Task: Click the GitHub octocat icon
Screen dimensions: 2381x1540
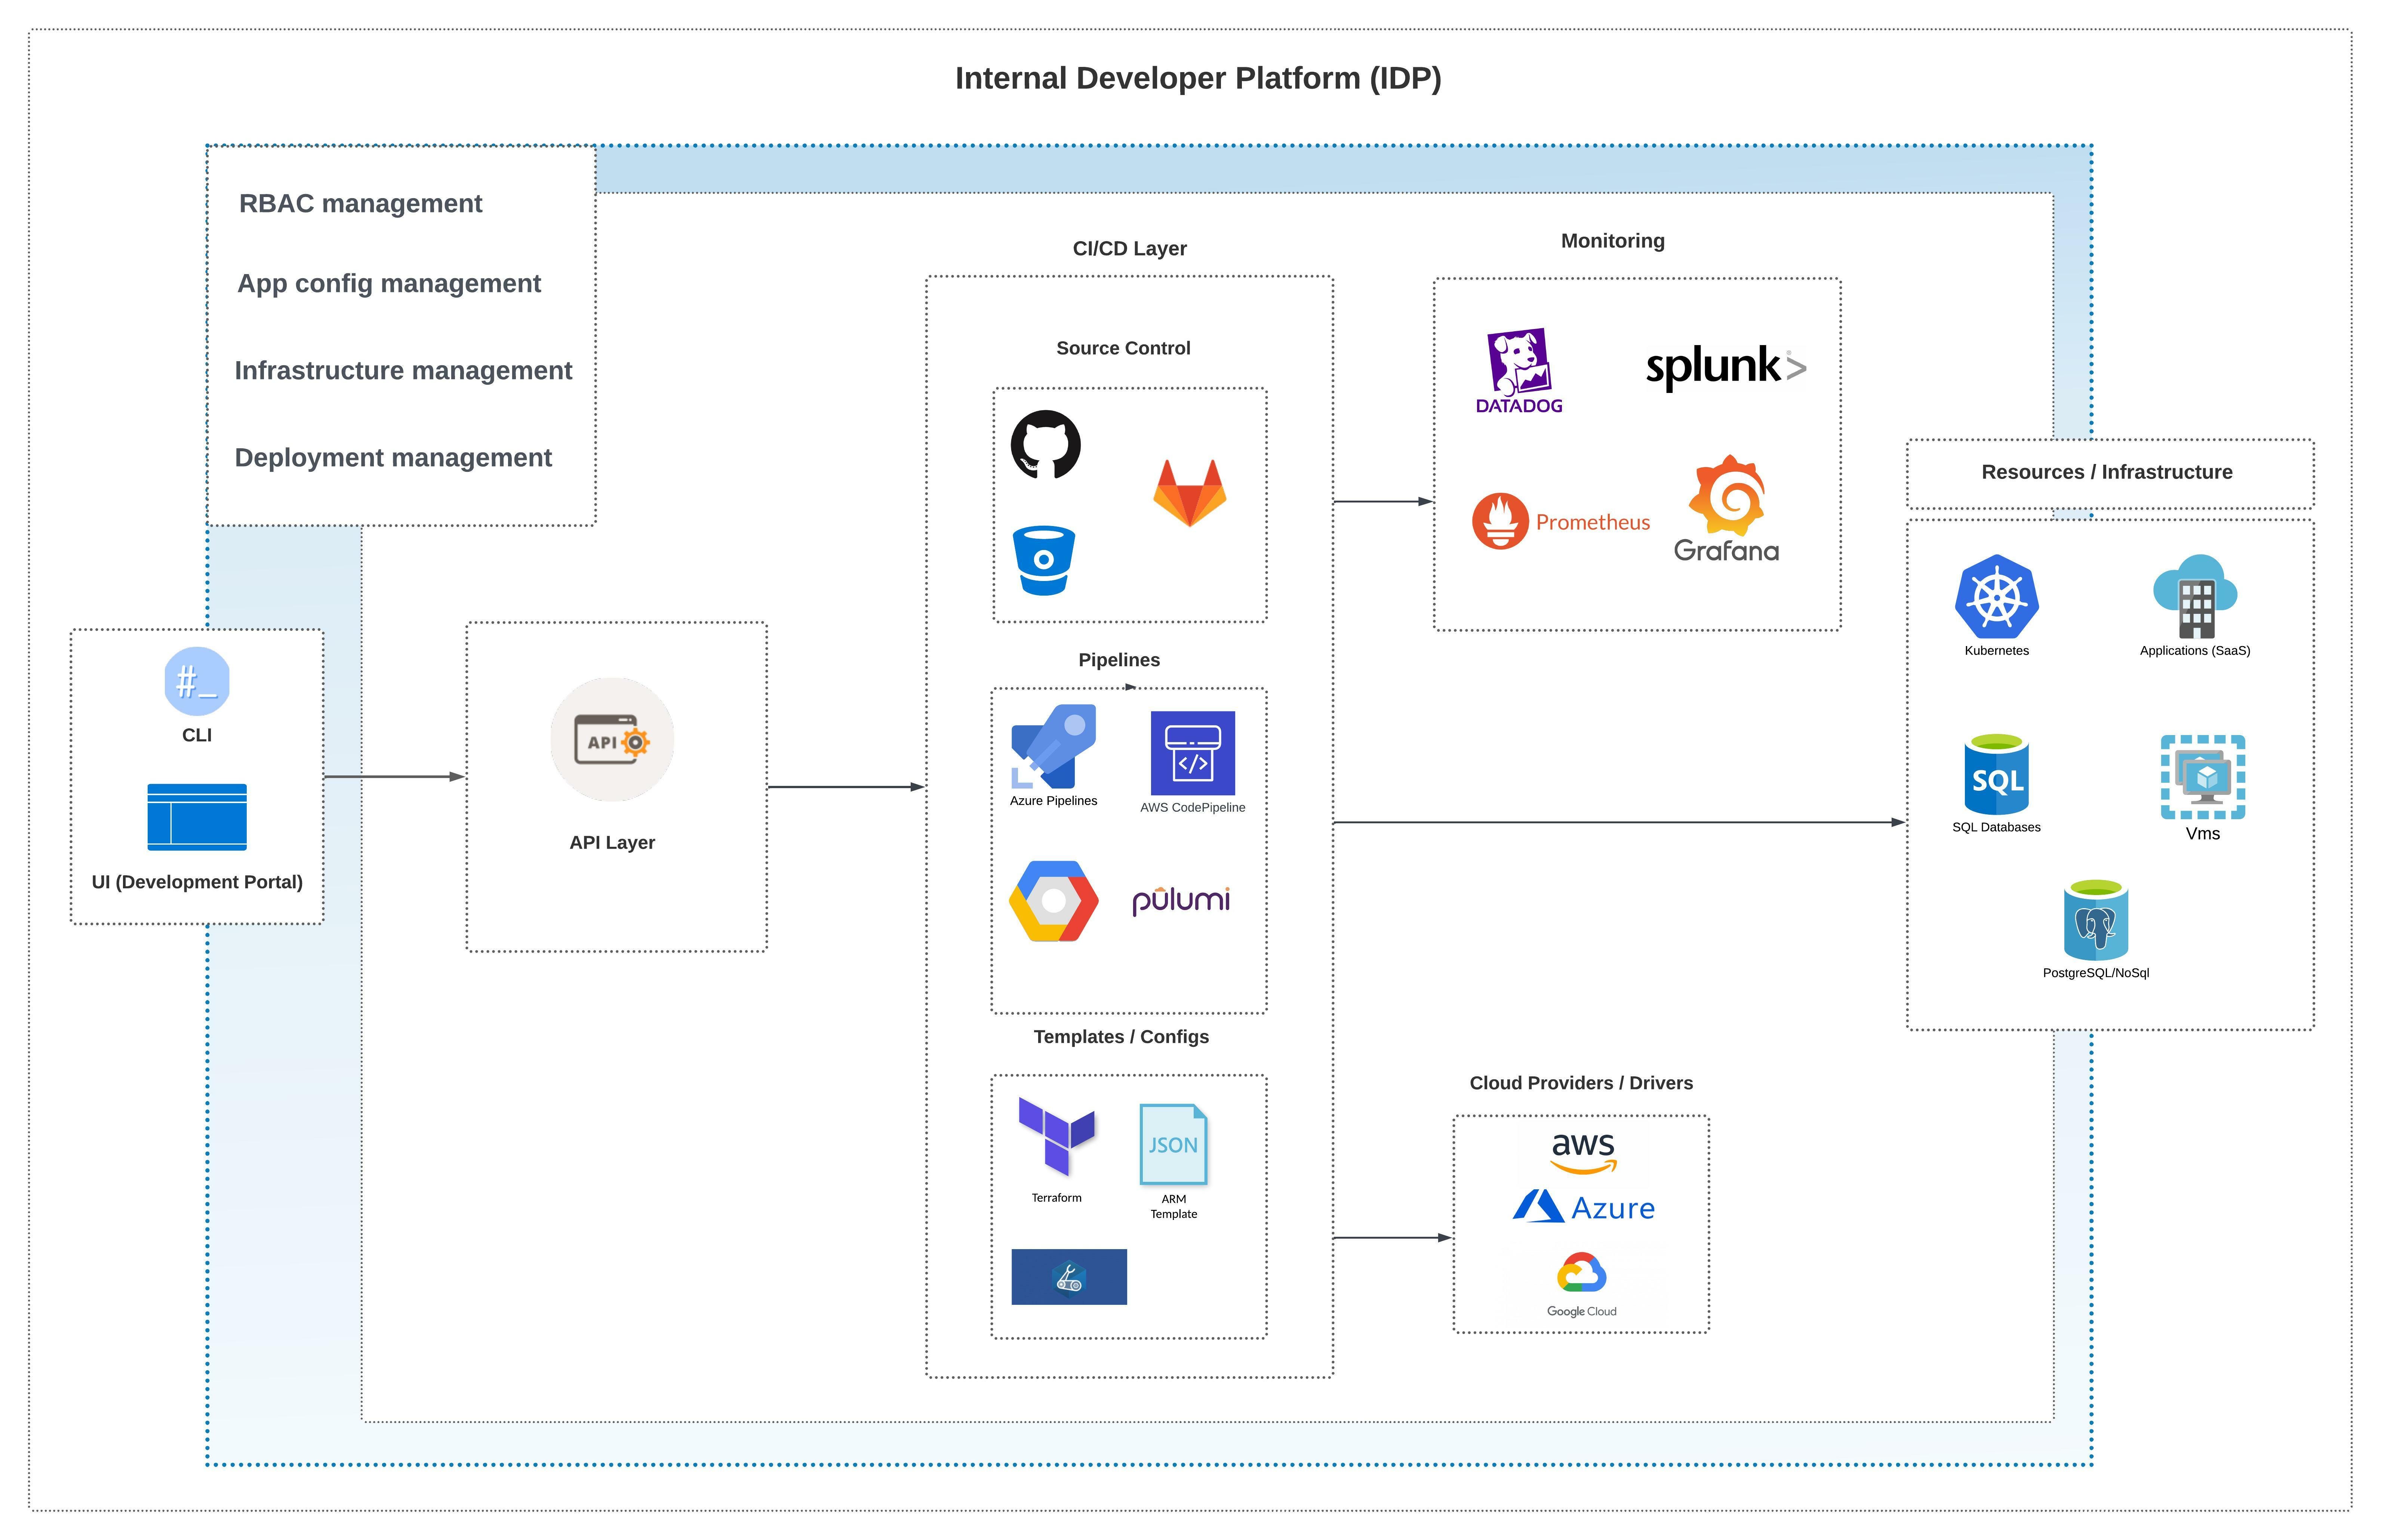Action: pos(1045,444)
